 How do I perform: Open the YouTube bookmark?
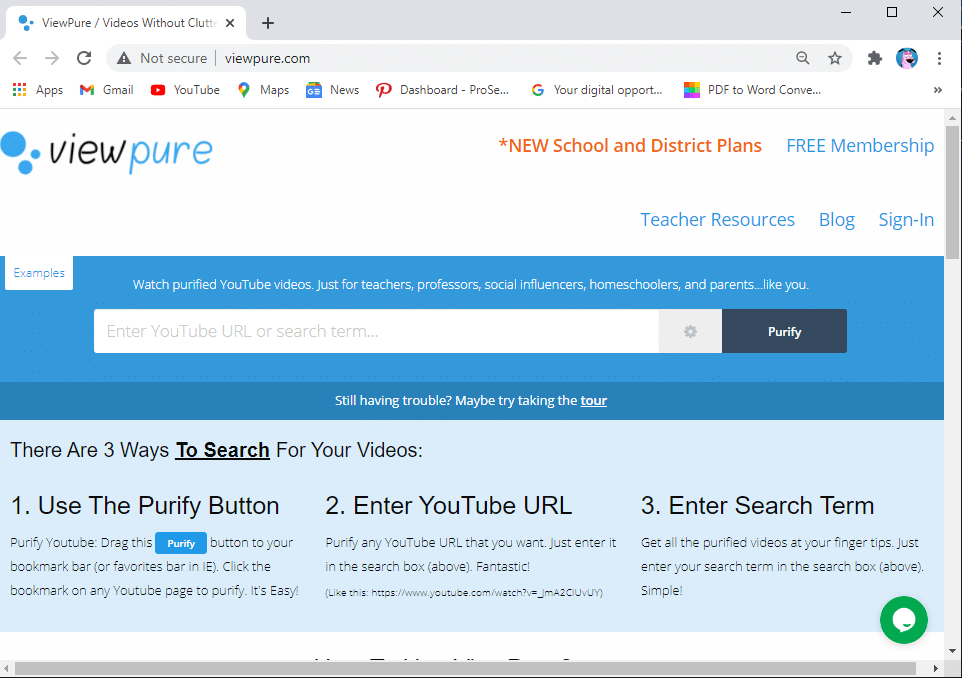pos(184,89)
